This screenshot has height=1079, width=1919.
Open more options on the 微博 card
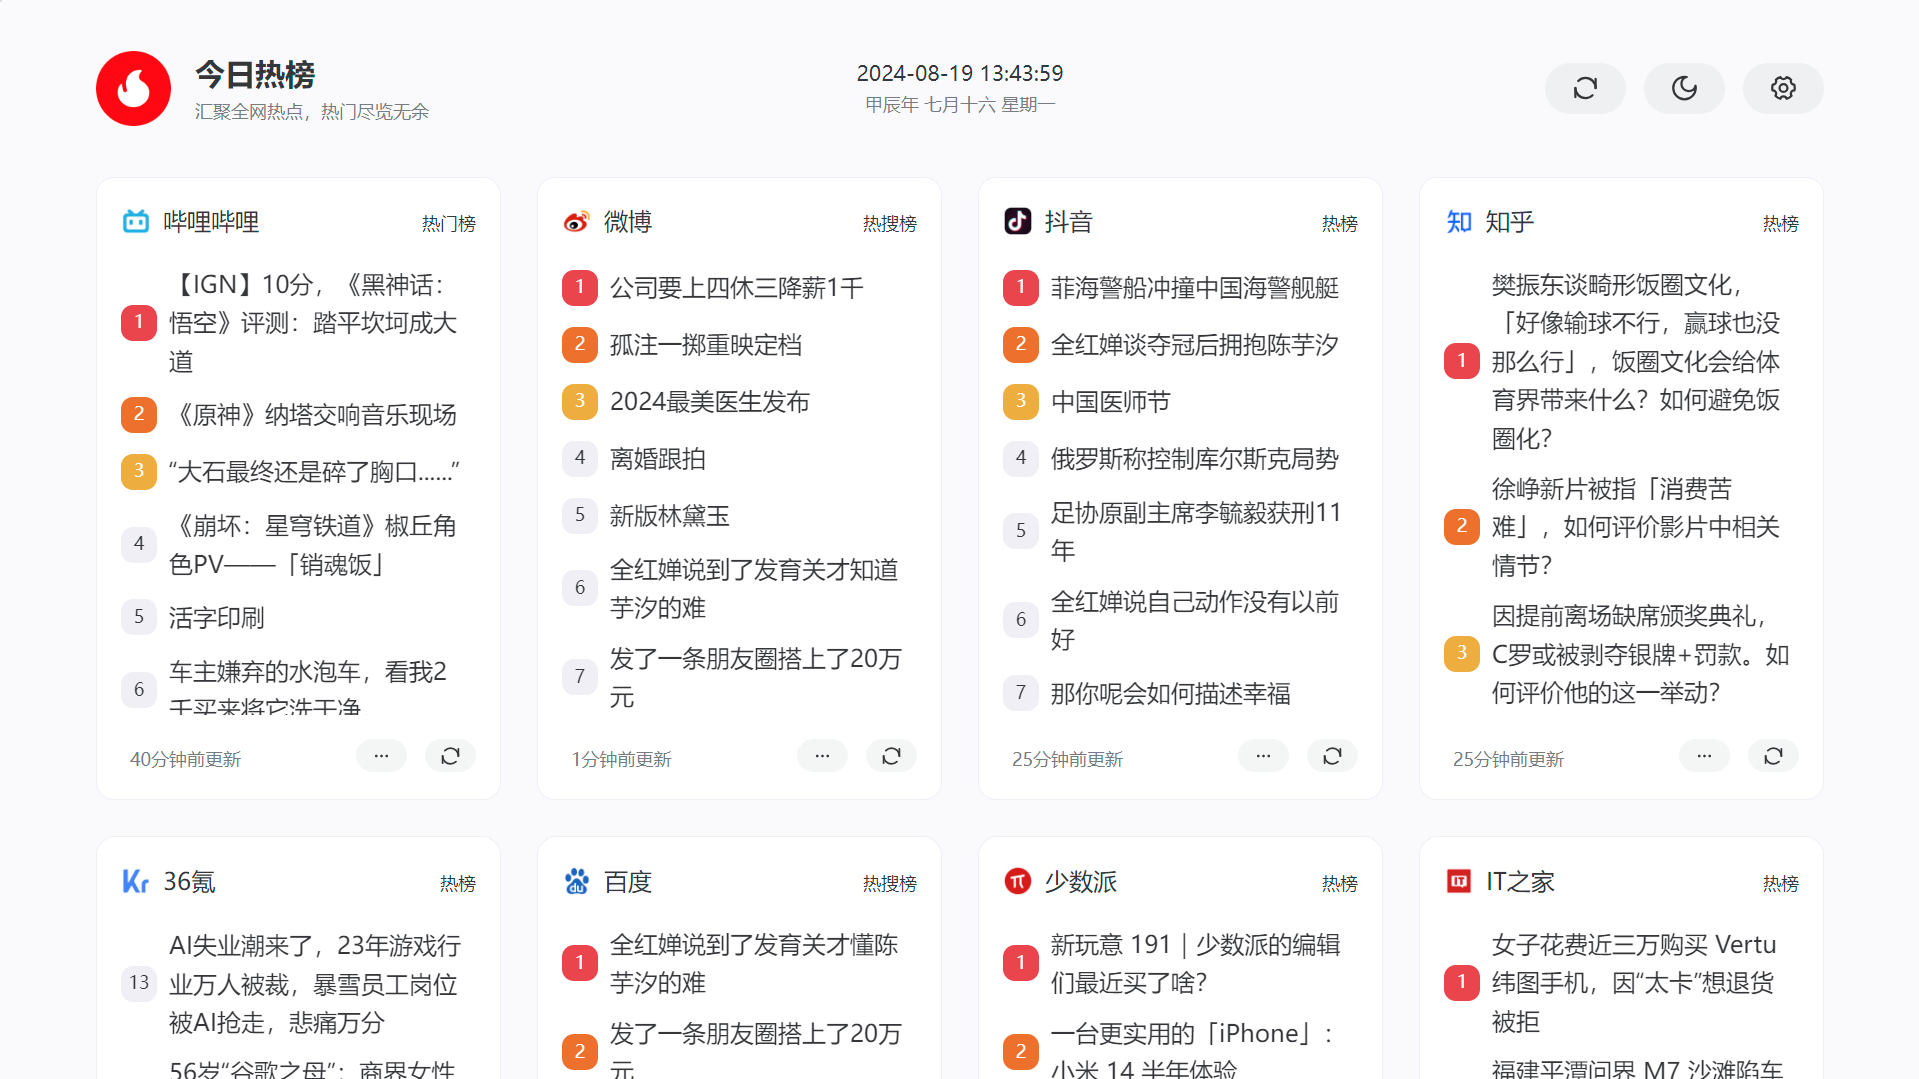(822, 756)
